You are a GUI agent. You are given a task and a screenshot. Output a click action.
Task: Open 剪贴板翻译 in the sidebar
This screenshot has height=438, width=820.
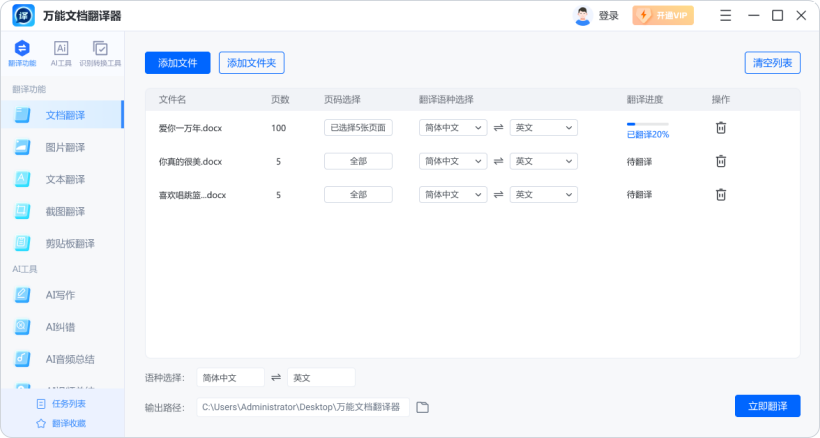[x=62, y=244]
